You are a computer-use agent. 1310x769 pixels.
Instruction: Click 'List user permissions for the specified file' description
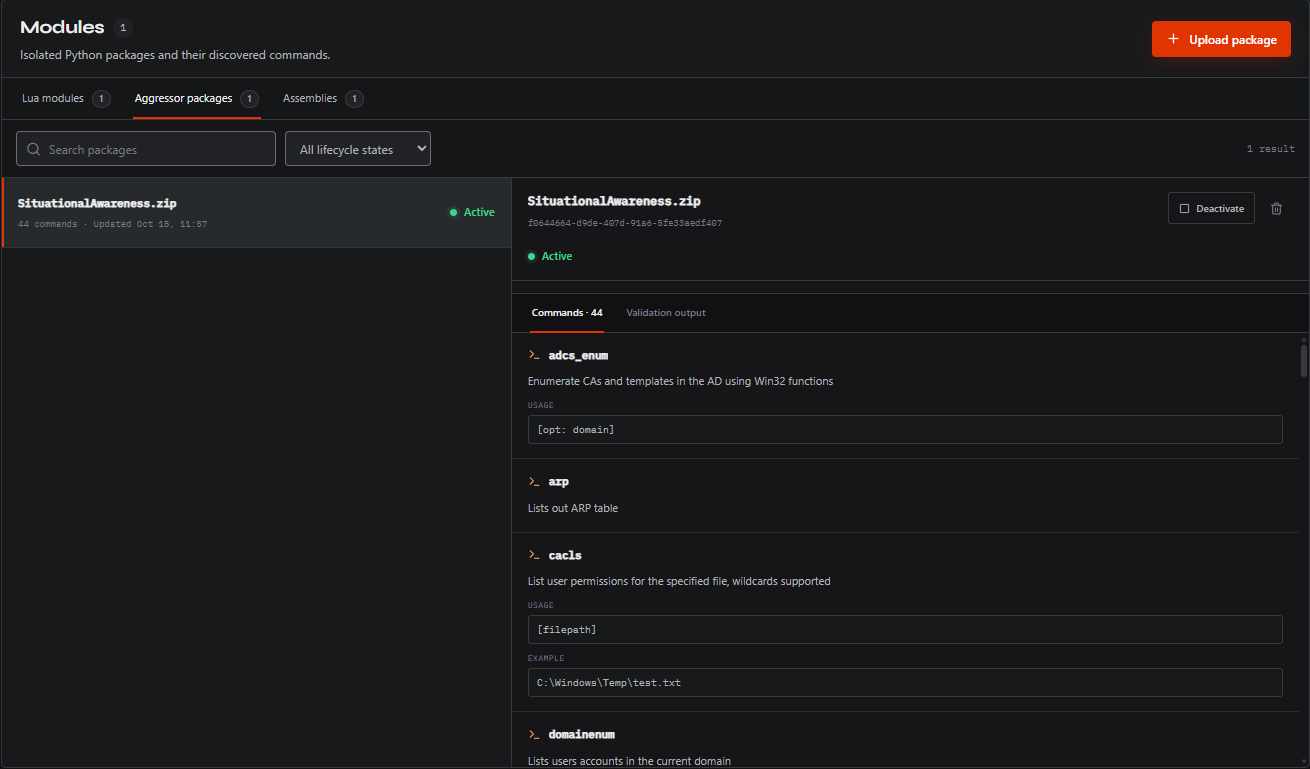(679, 581)
